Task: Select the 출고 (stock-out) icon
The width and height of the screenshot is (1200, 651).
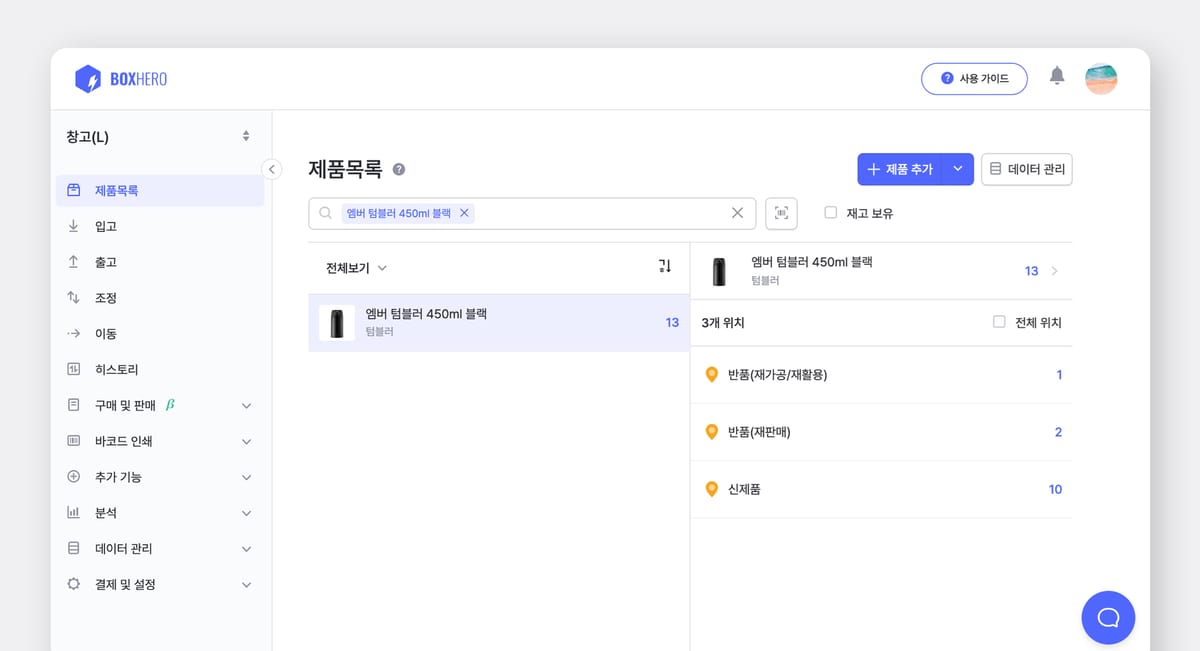Action: click(73, 261)
